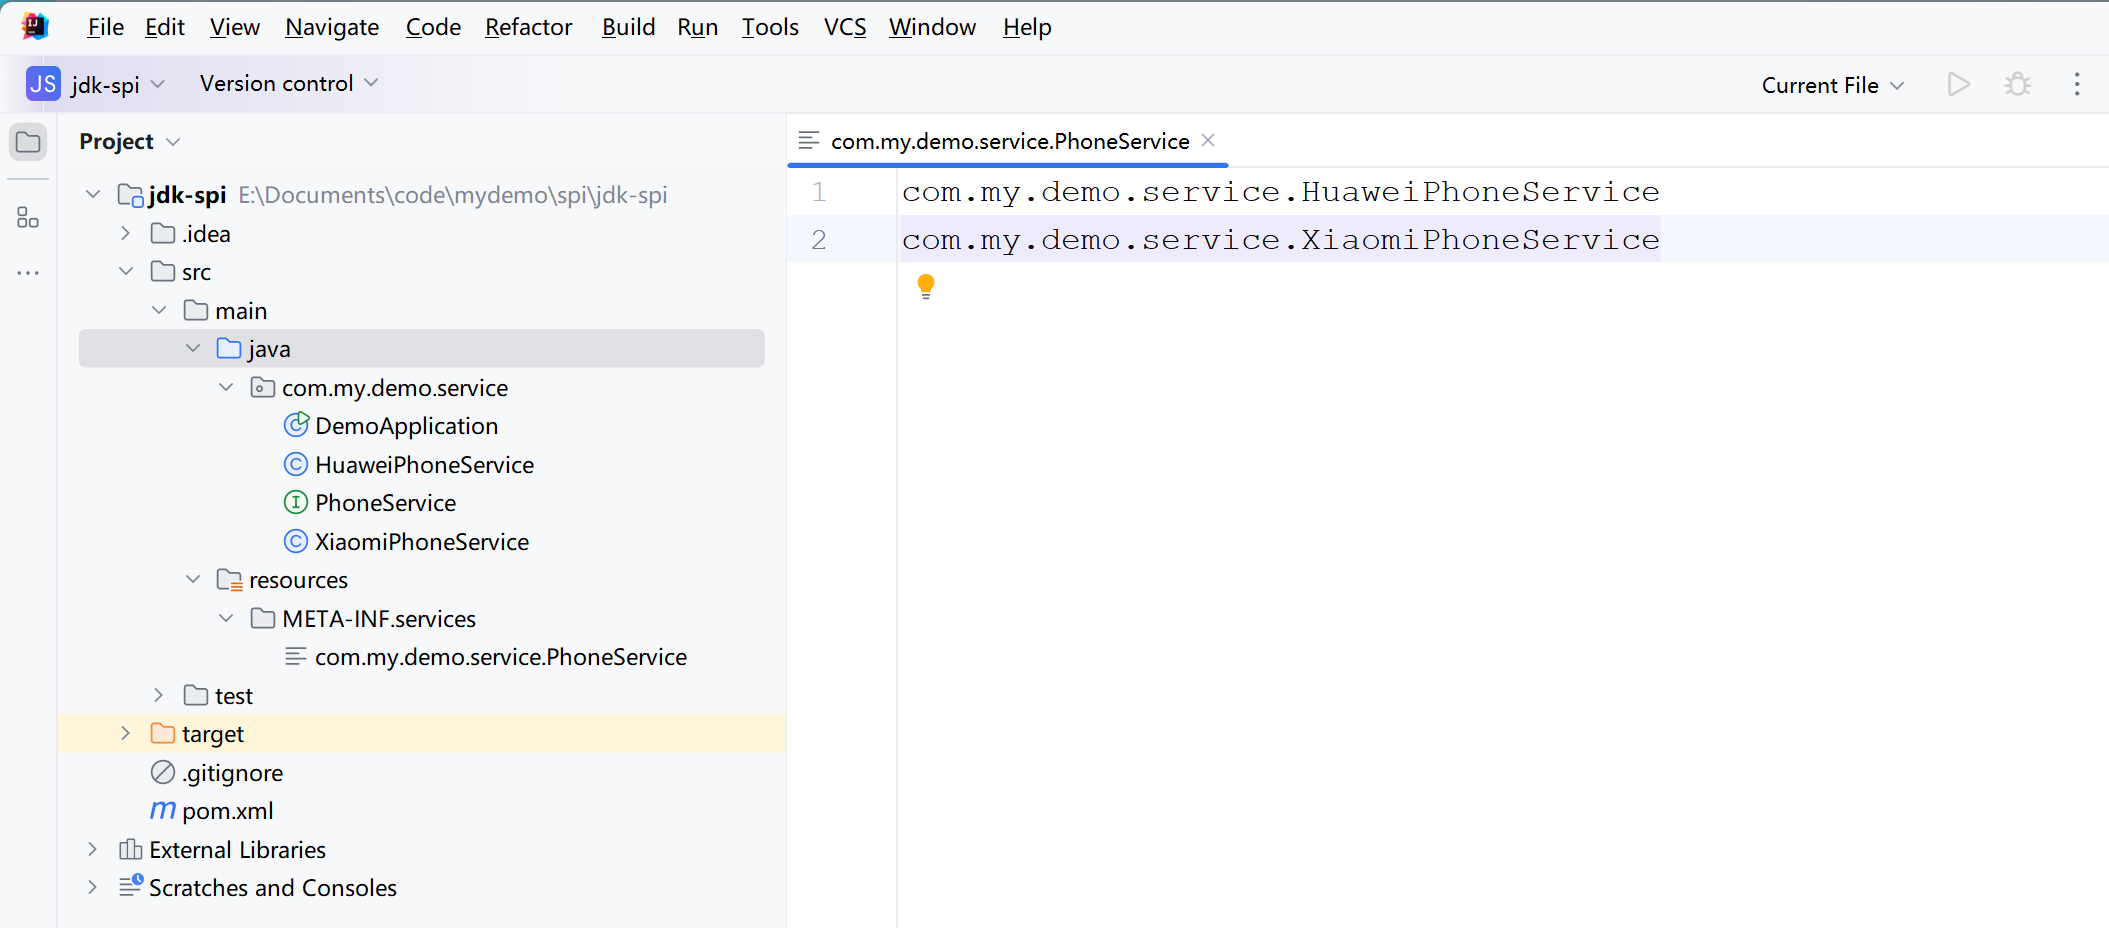
Task: Expand the External Libraries node
Action: click(x=92, y=850)
